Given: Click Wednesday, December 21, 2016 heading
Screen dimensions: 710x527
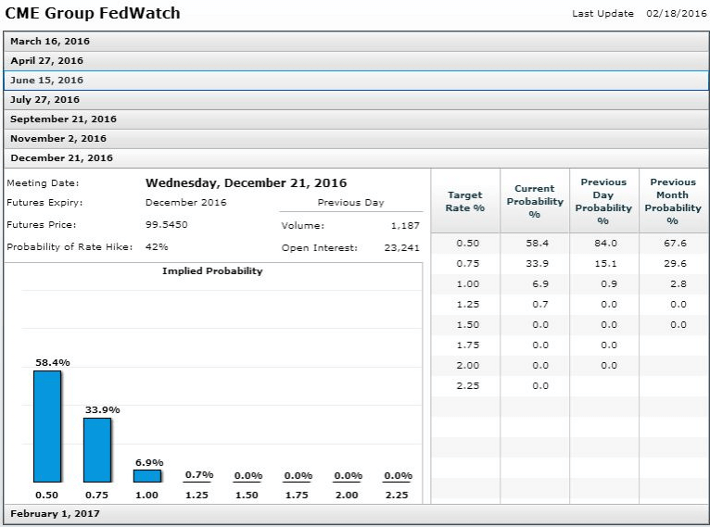Looking at the screenshot, I should tap(246, 183).
